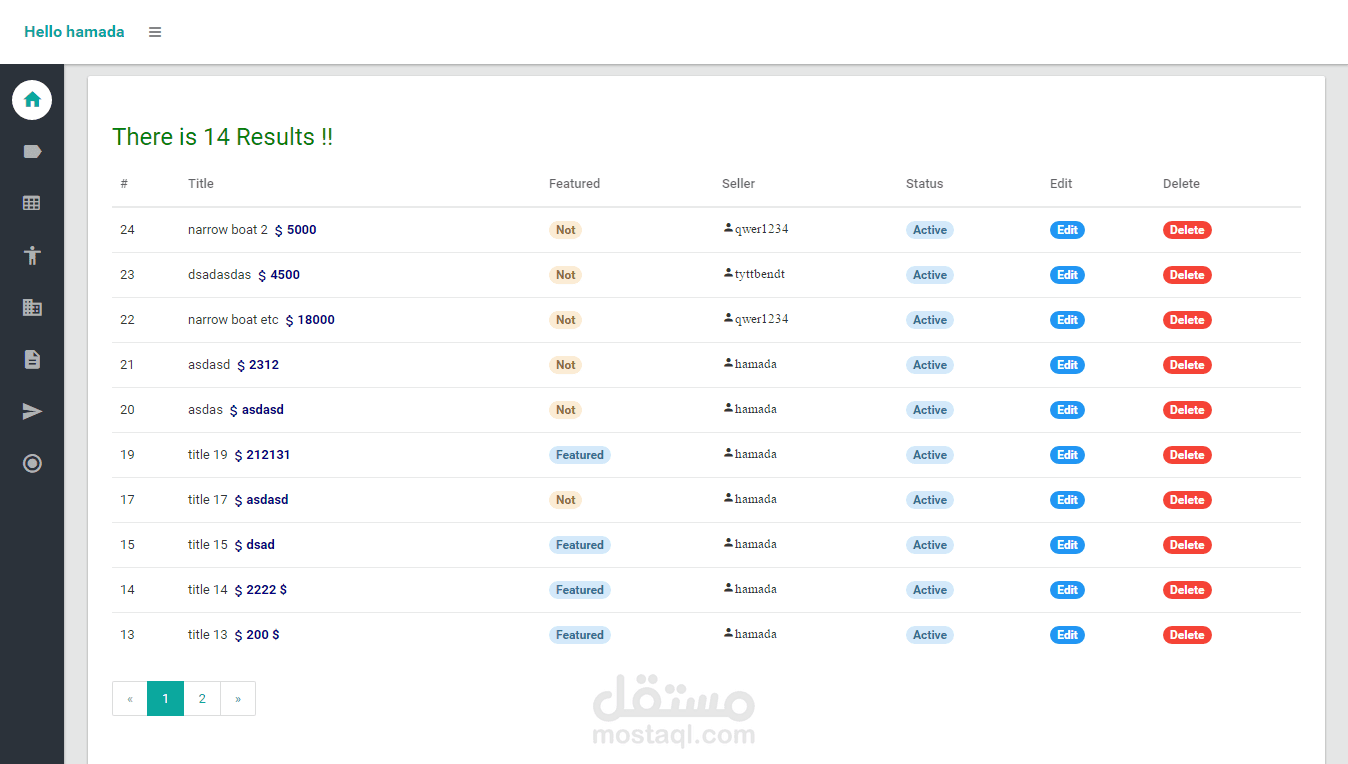Edit row 21 asdasd listing
The image size is (1348, 764).
click(x=1067, y=365)
